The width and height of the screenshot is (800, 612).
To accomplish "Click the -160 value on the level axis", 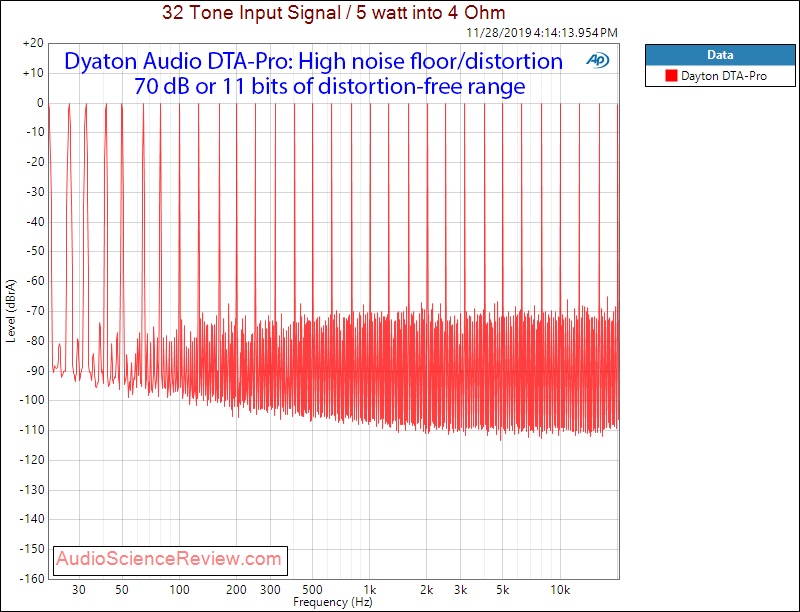I will [32, 579].
